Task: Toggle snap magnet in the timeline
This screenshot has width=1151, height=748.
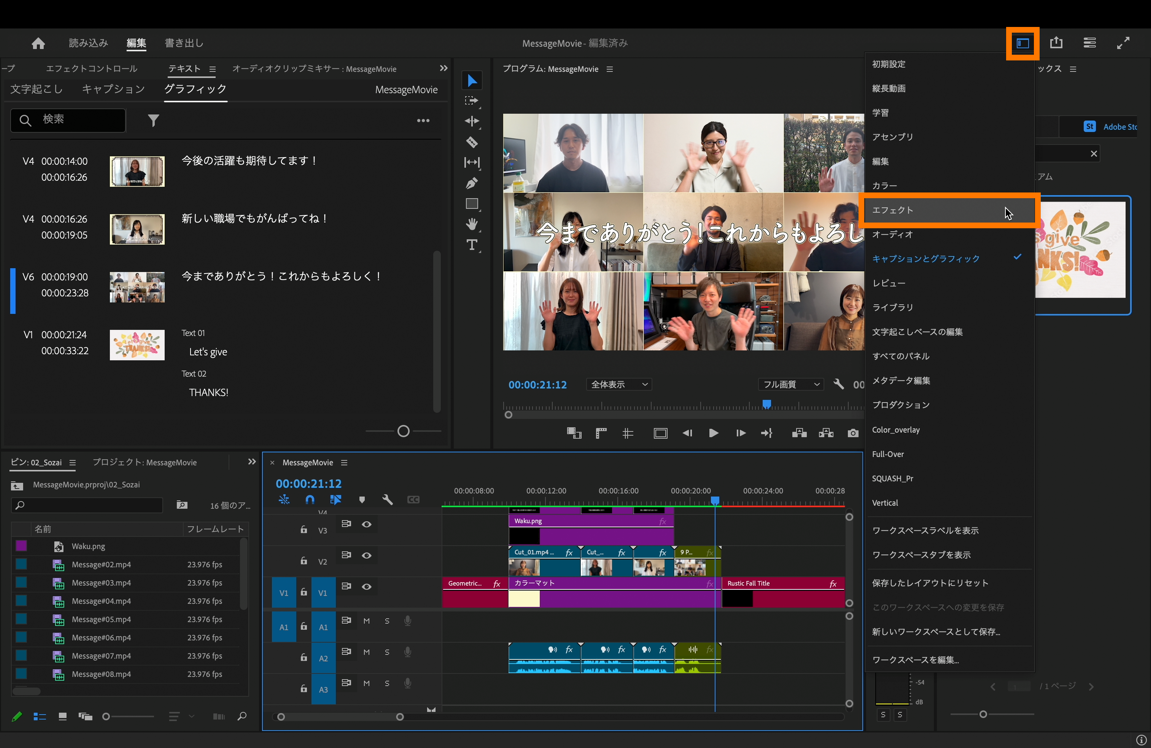Action: [310, 499]
